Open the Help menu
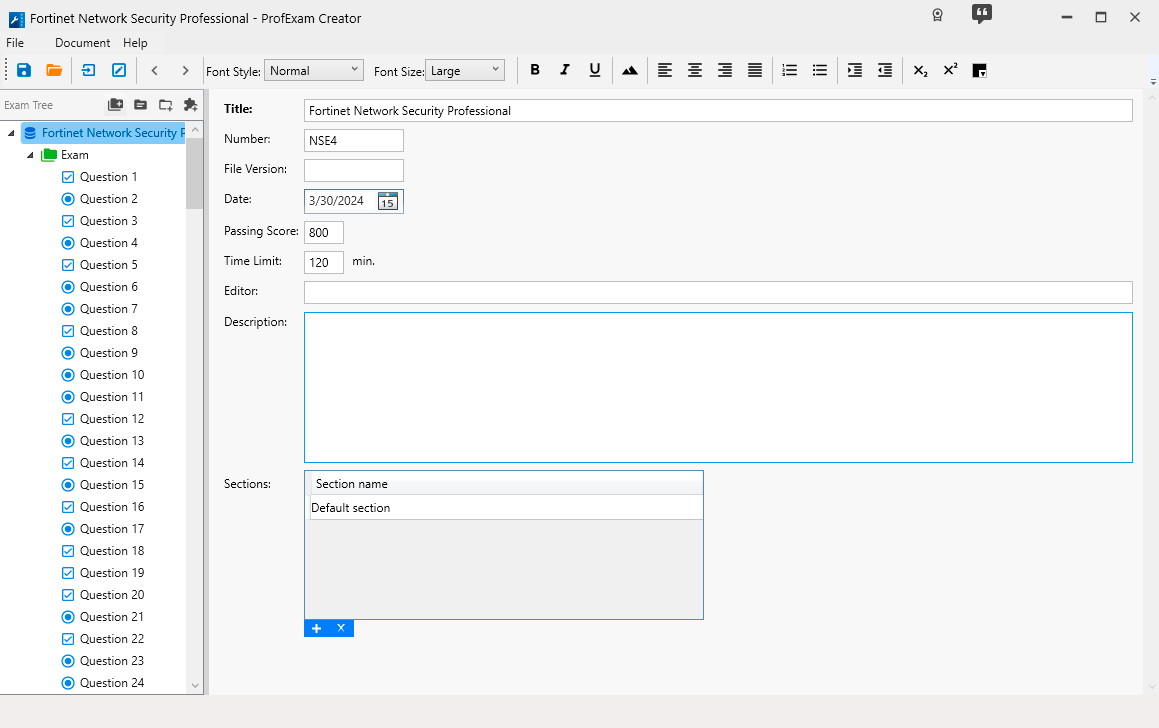 pyautogui.click(x=135, y=43)
